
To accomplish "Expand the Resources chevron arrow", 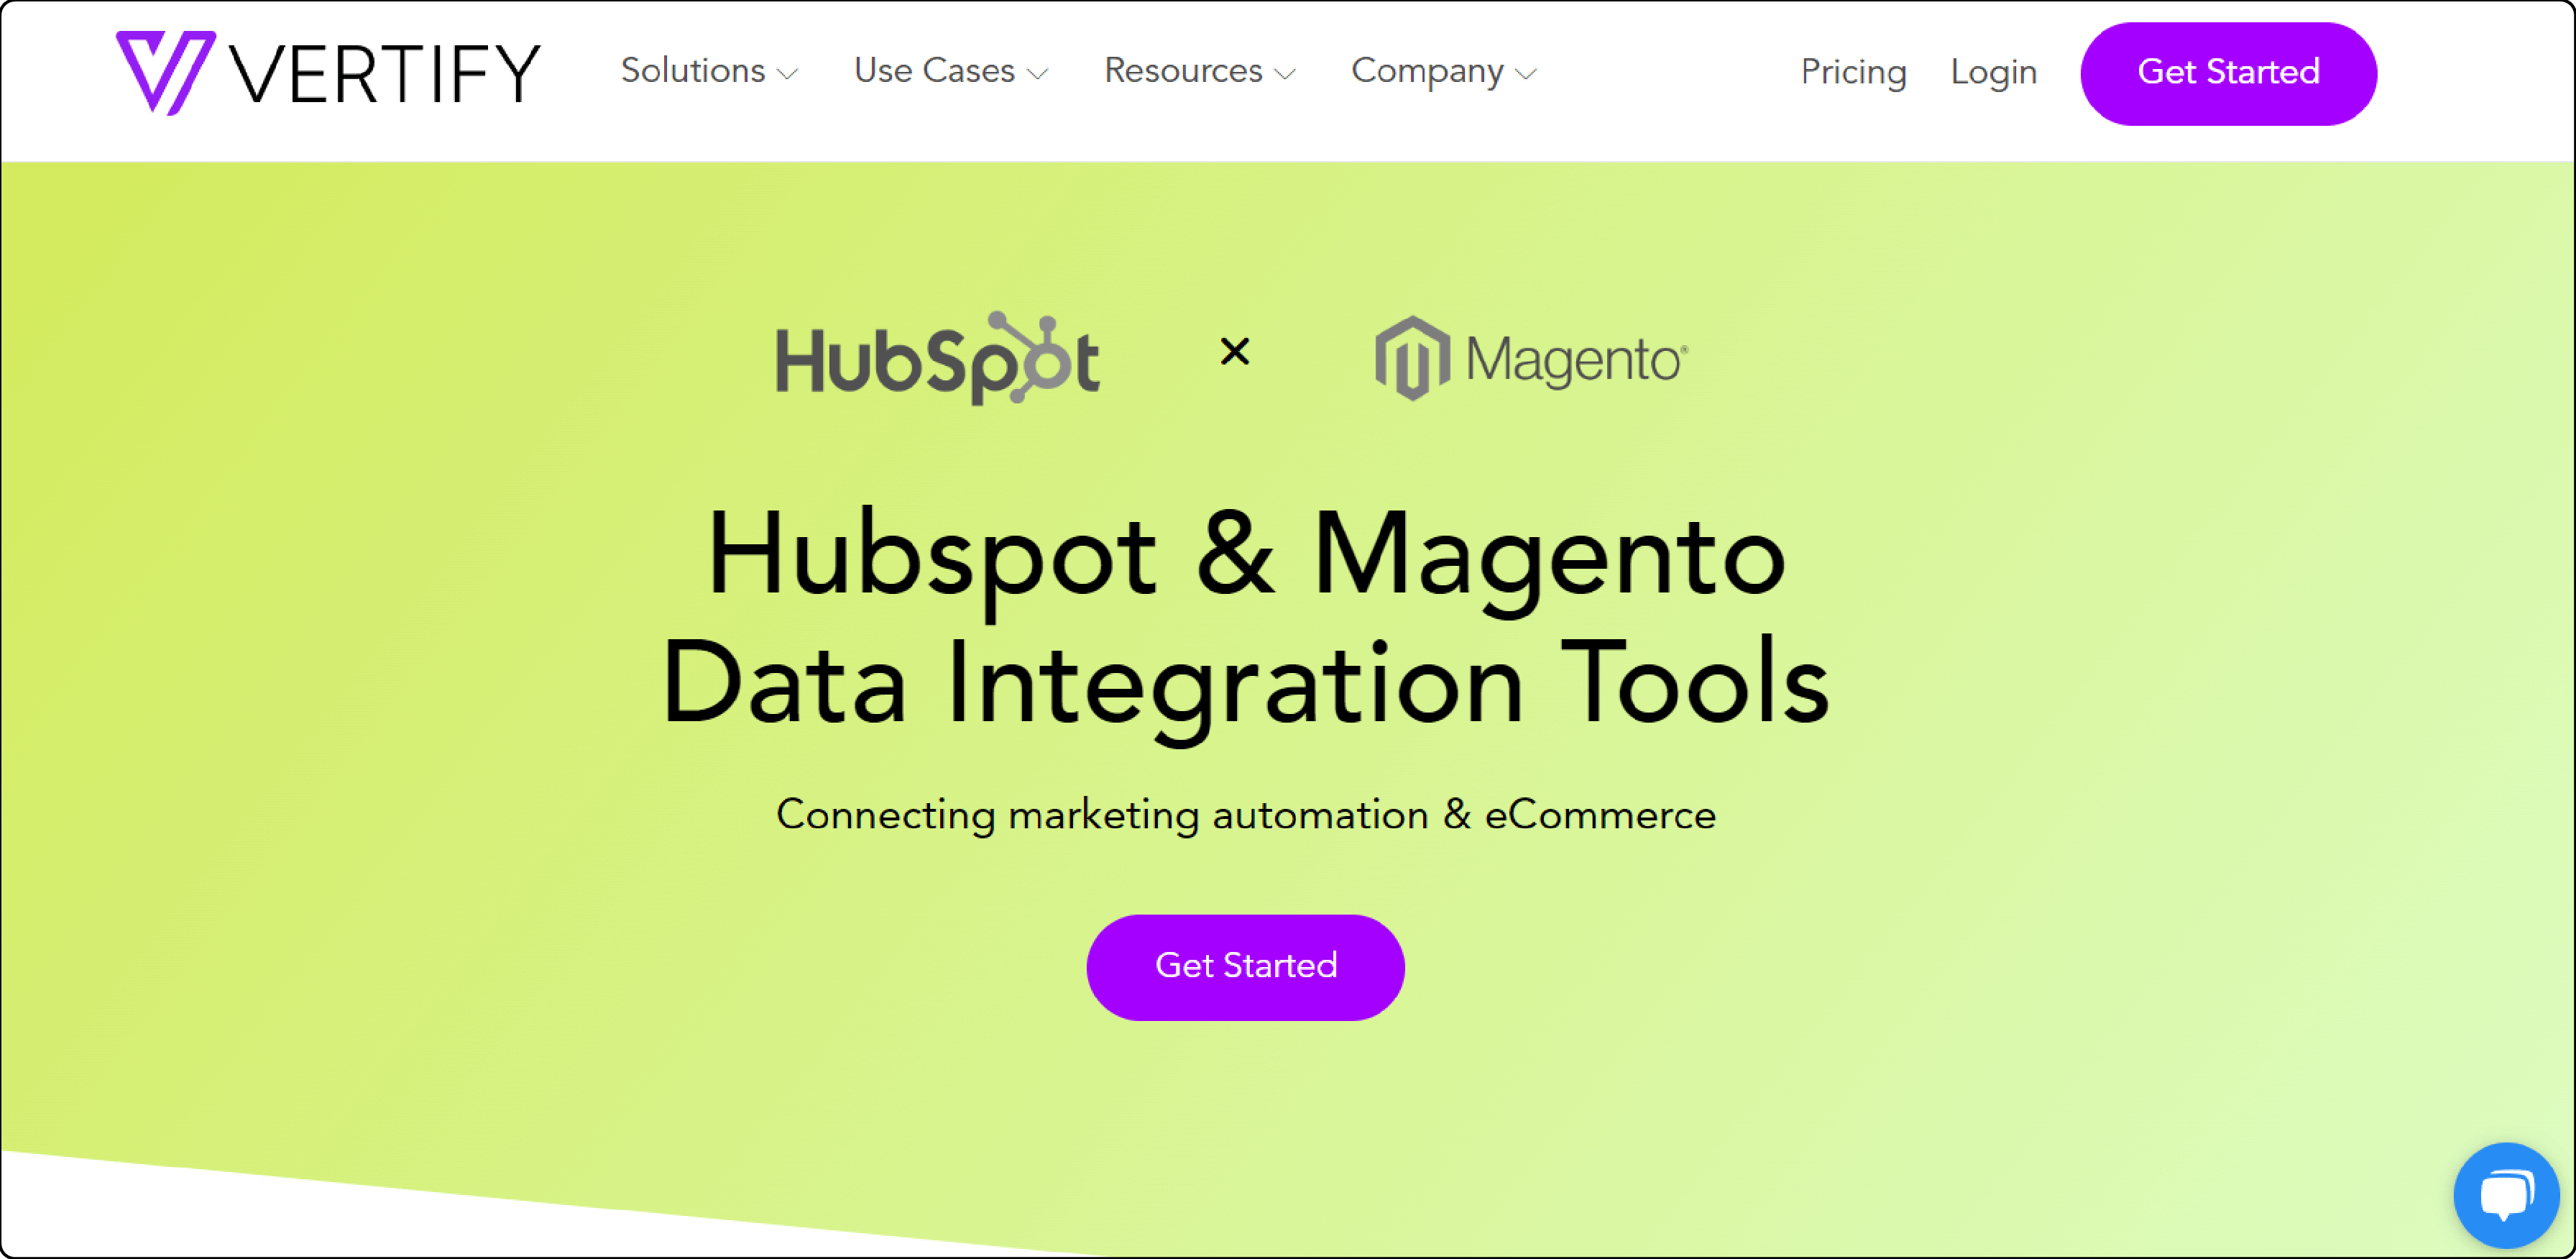I will (1286, 74).
